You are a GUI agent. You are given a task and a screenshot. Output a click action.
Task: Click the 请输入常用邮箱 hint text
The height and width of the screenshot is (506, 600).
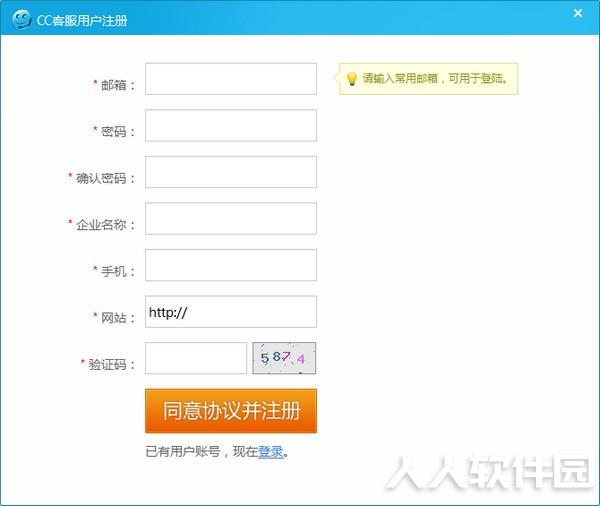[435, 78]
